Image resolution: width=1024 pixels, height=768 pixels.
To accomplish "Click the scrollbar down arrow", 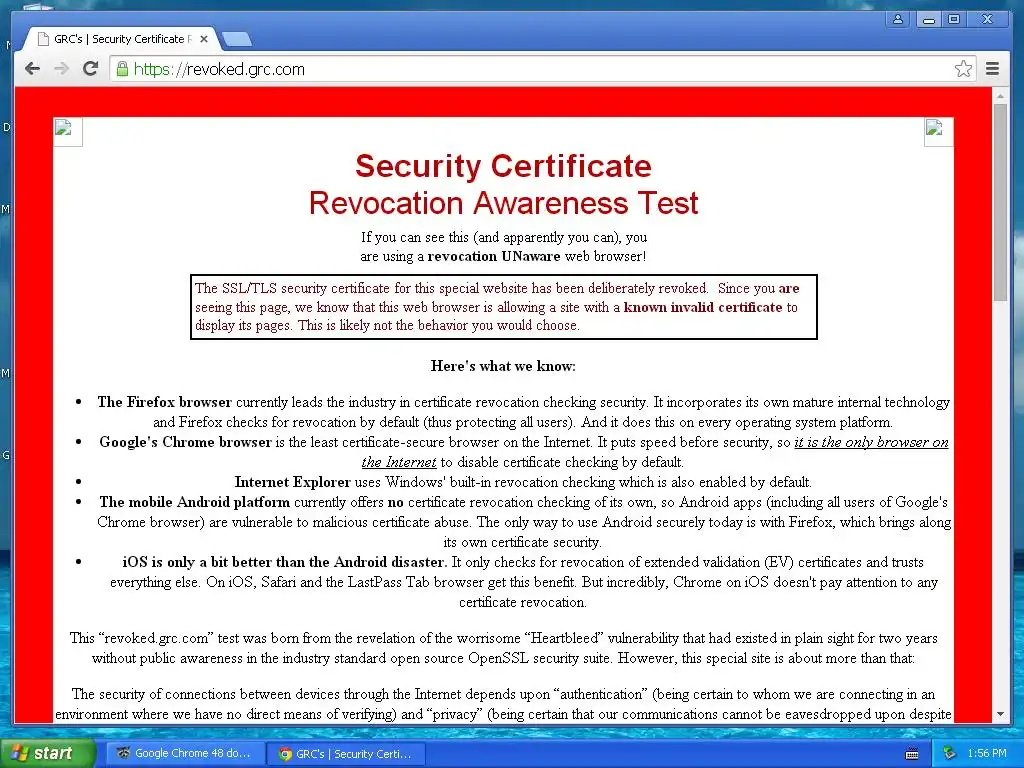I will pyautogui.click(x=1000, y=714).
